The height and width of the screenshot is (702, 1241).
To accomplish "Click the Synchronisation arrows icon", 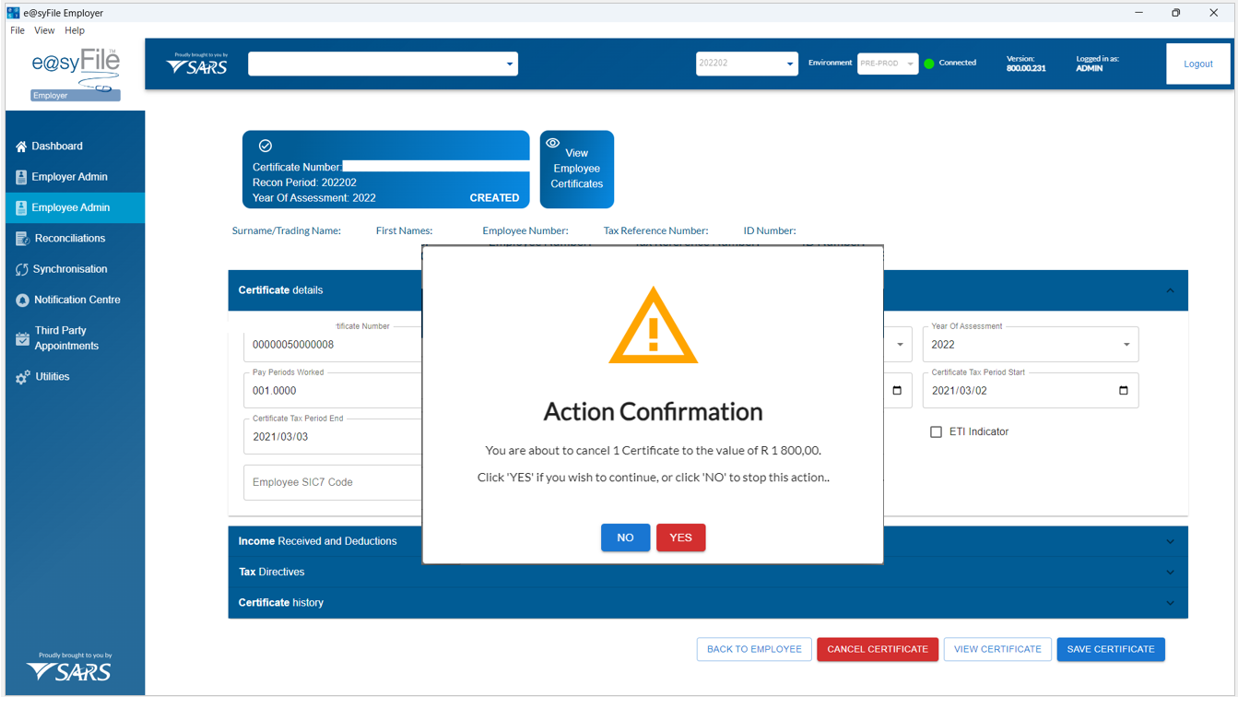I will 22,270.
